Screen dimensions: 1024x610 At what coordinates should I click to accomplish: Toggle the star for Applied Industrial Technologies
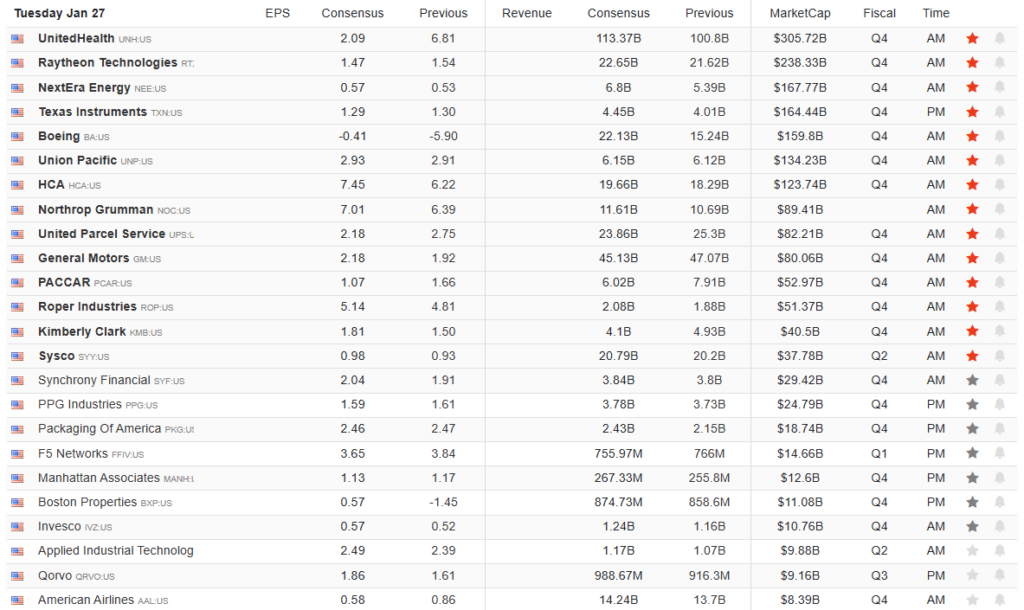pyautogui.click(x=971, y=551)
